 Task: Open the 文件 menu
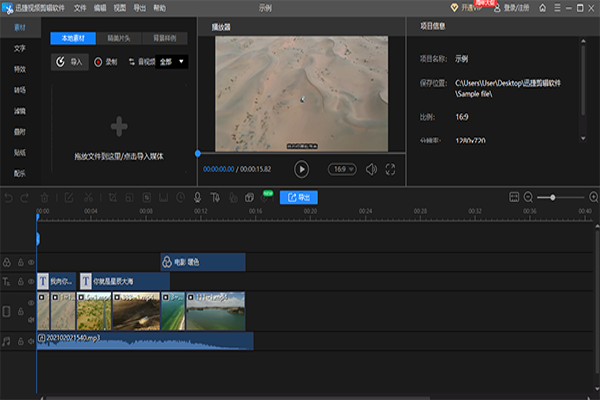coord(80,6)
